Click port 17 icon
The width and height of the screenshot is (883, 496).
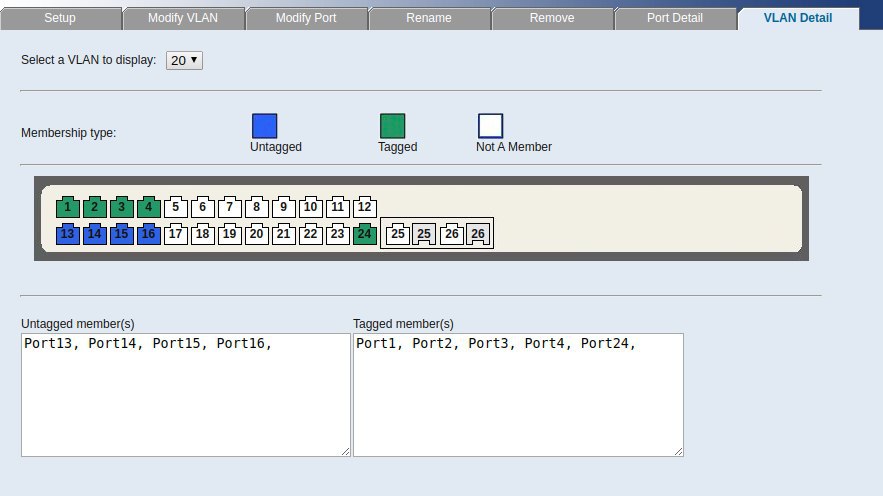click(x=176, y=234)
